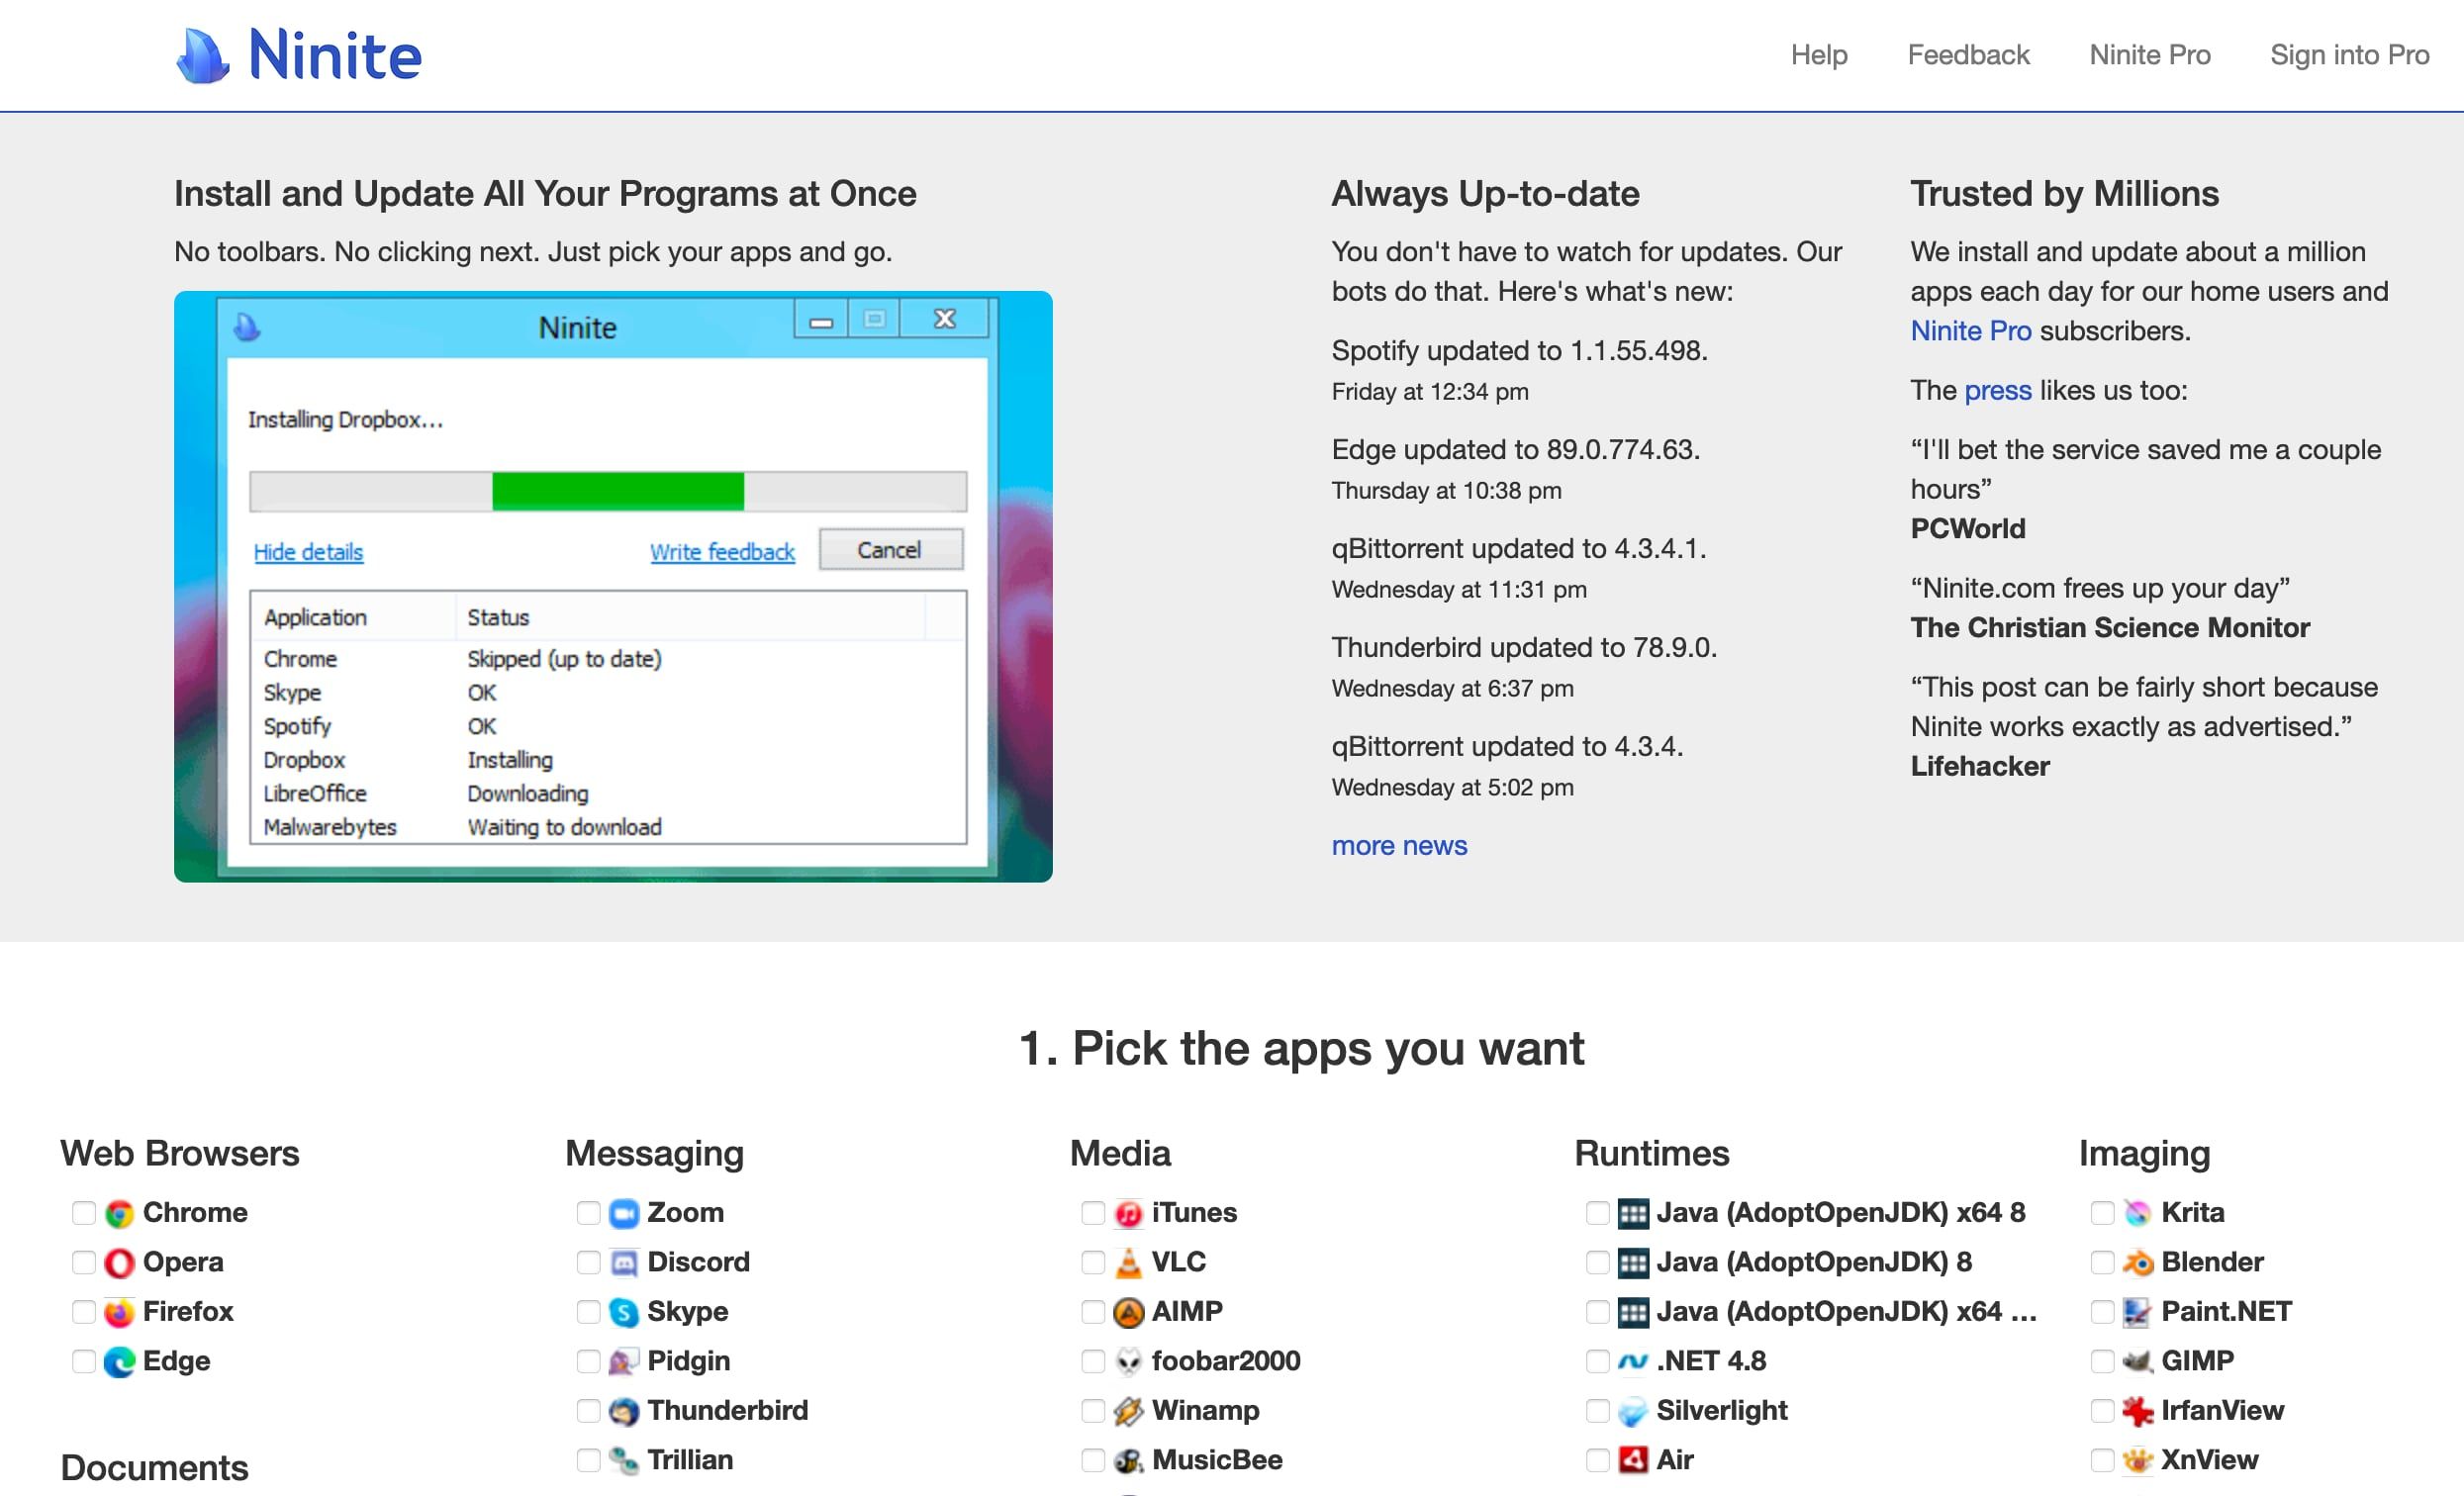This screenshot has height=1496, width=2464.
Task: Check the Opera checkbox
Action: pyautogui.click(x=84, y=1263)
